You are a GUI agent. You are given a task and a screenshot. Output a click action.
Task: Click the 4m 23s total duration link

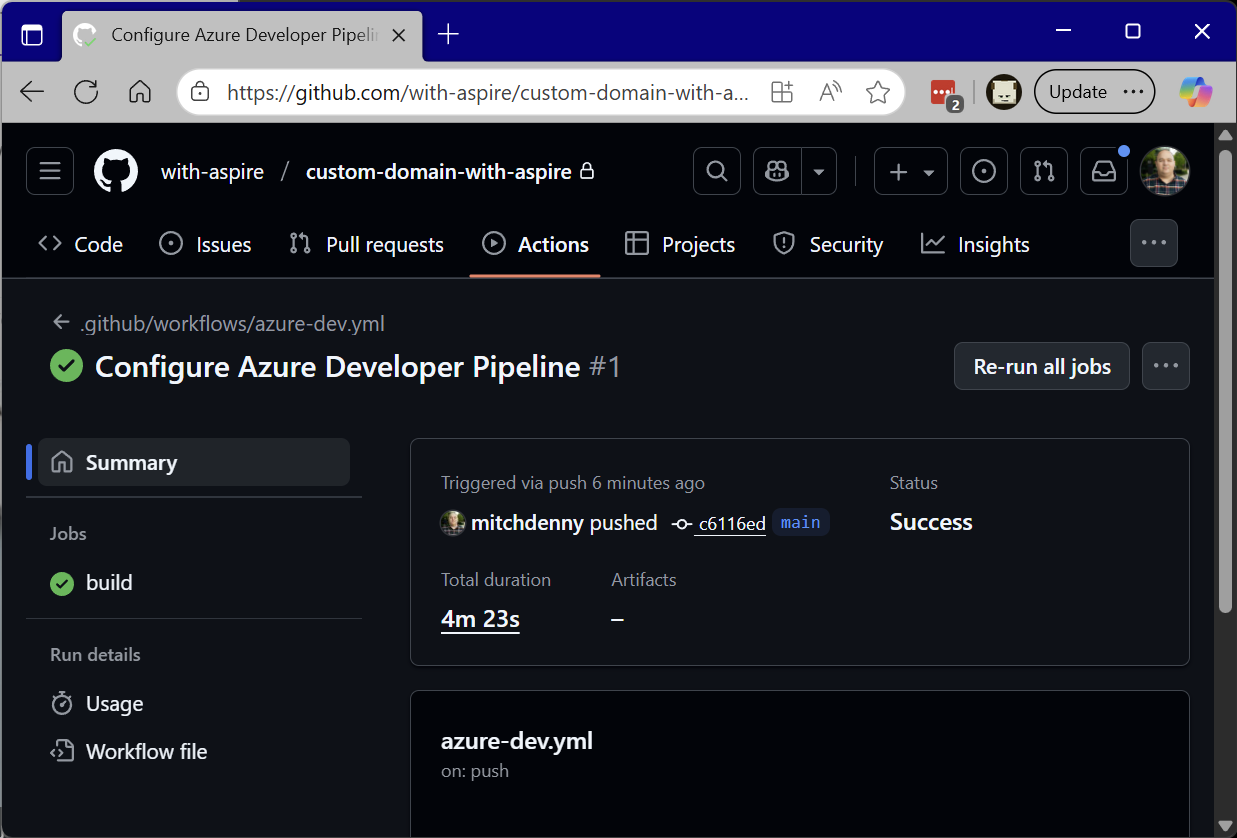coord(480,619)
